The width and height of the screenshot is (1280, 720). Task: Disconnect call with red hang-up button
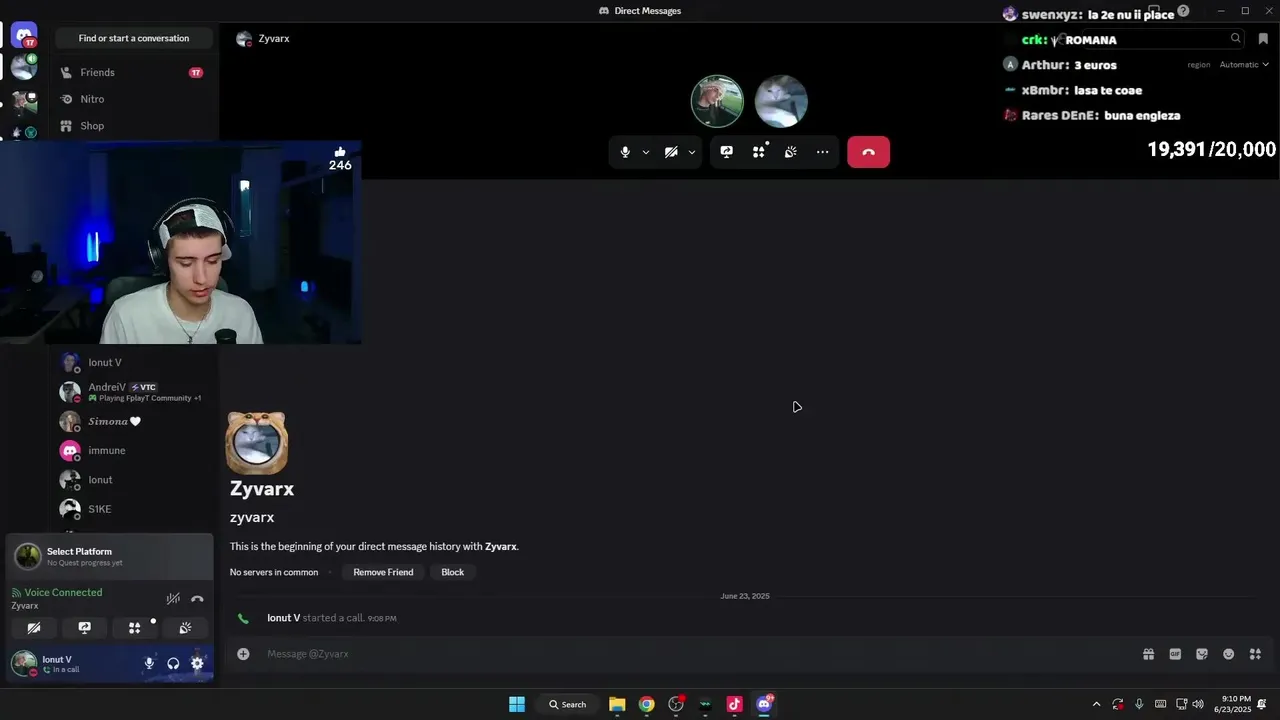[868, 152]
